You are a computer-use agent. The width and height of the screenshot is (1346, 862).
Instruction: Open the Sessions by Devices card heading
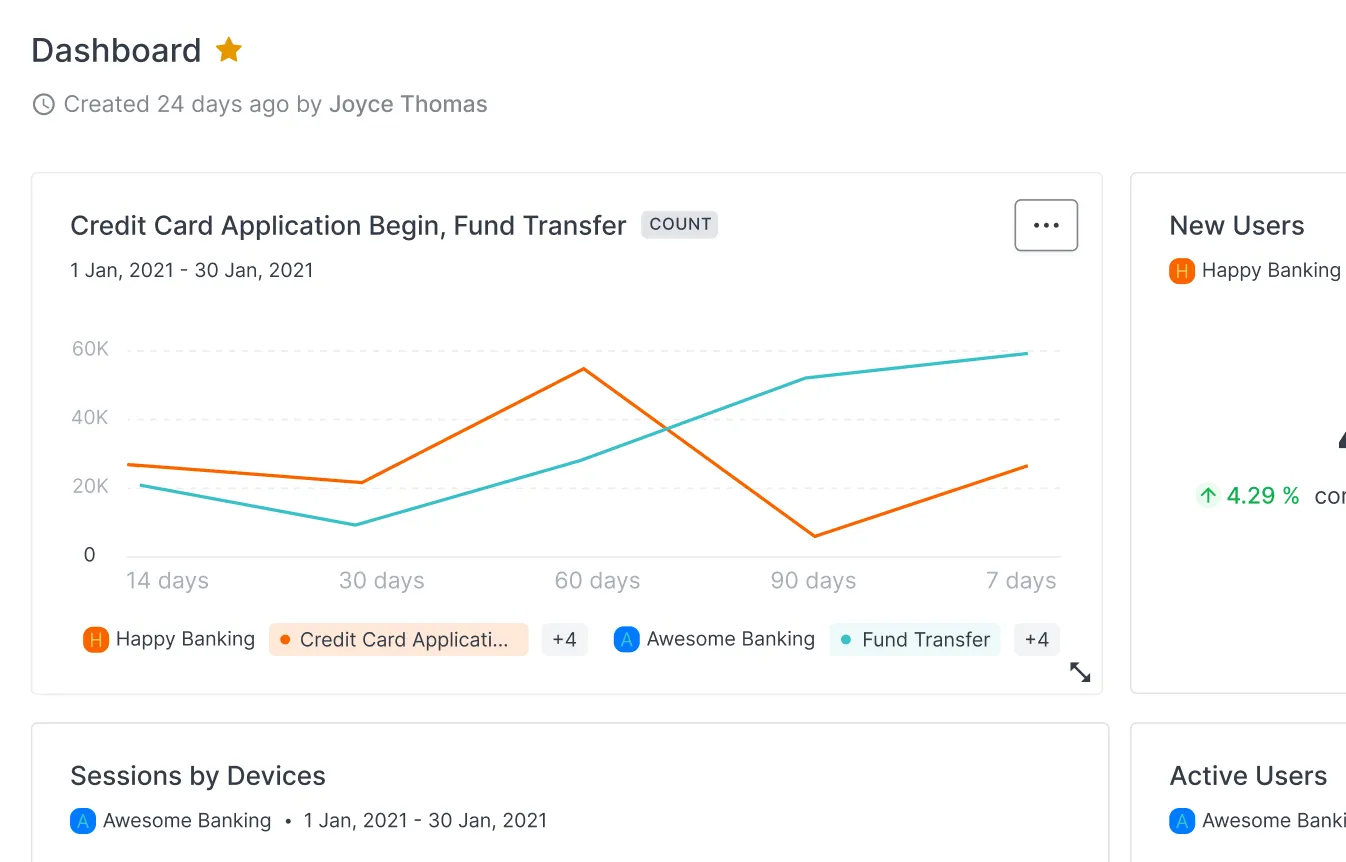pos(197,775)
